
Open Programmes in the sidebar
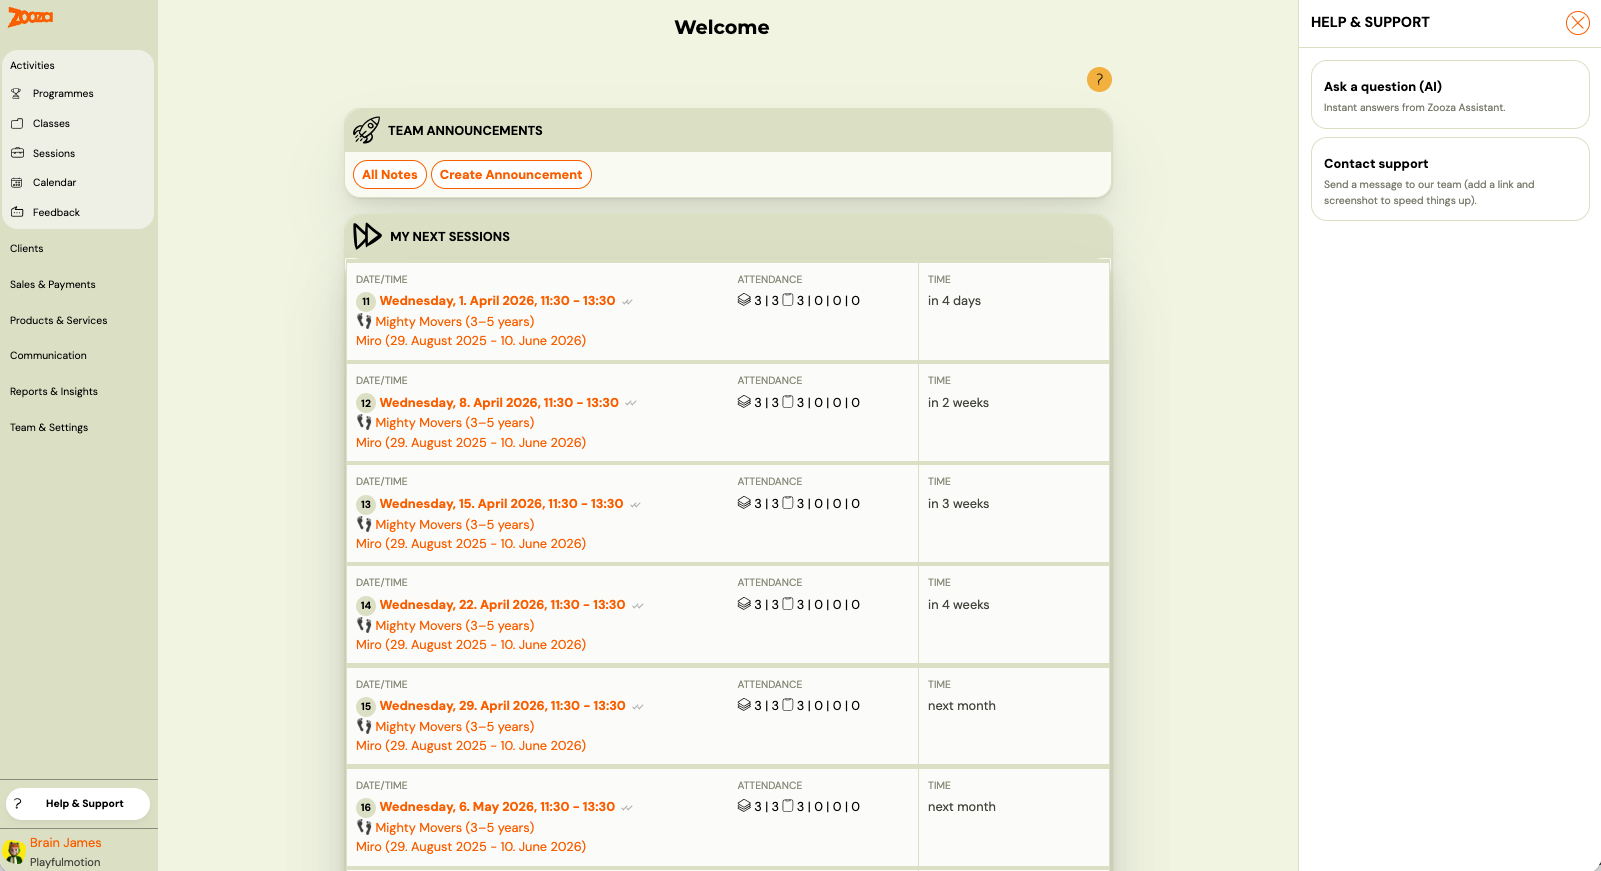[63, 93]
